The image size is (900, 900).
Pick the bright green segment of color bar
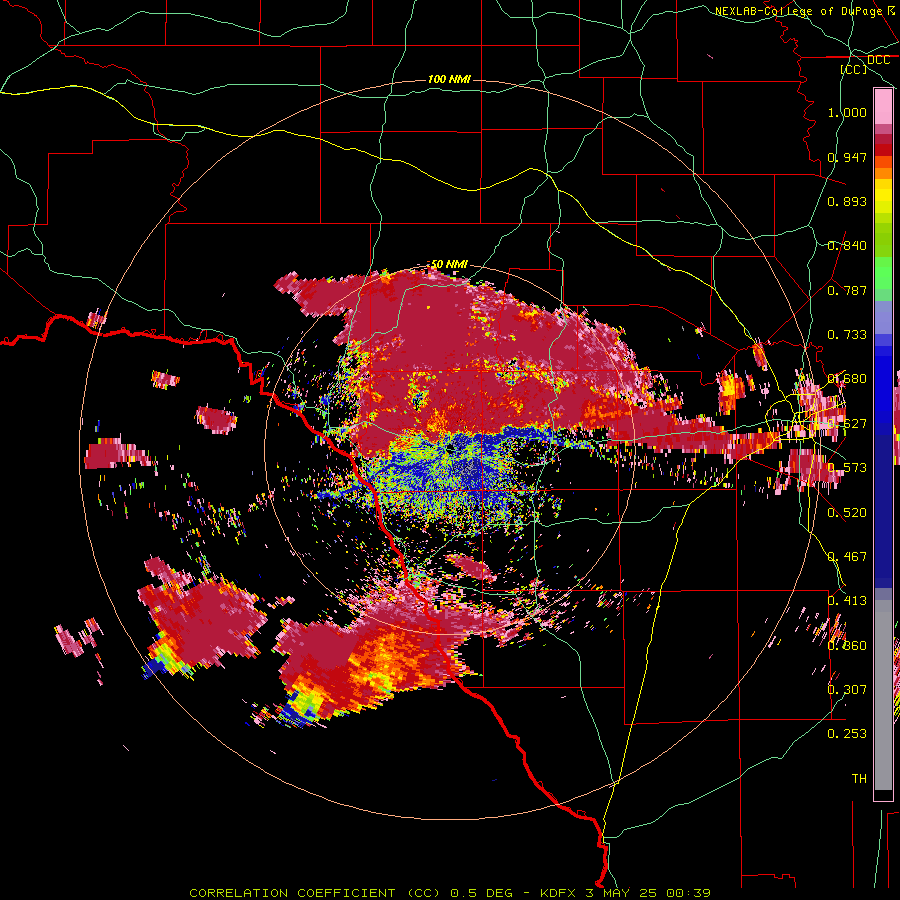click(883, 274)
